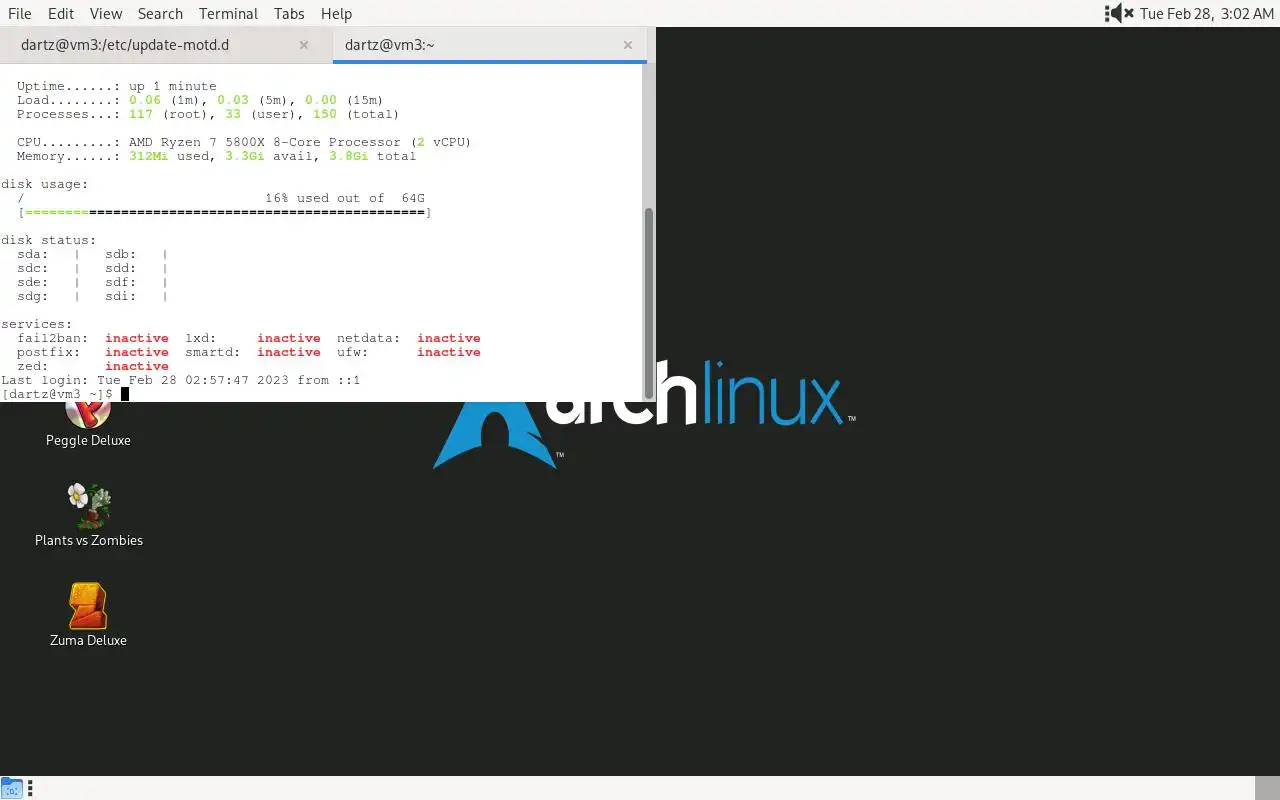The height and width of the screenshot is (800, 1280).
Task: Open the Help menu
Action: pyautogui.click(x=336, y=13)
